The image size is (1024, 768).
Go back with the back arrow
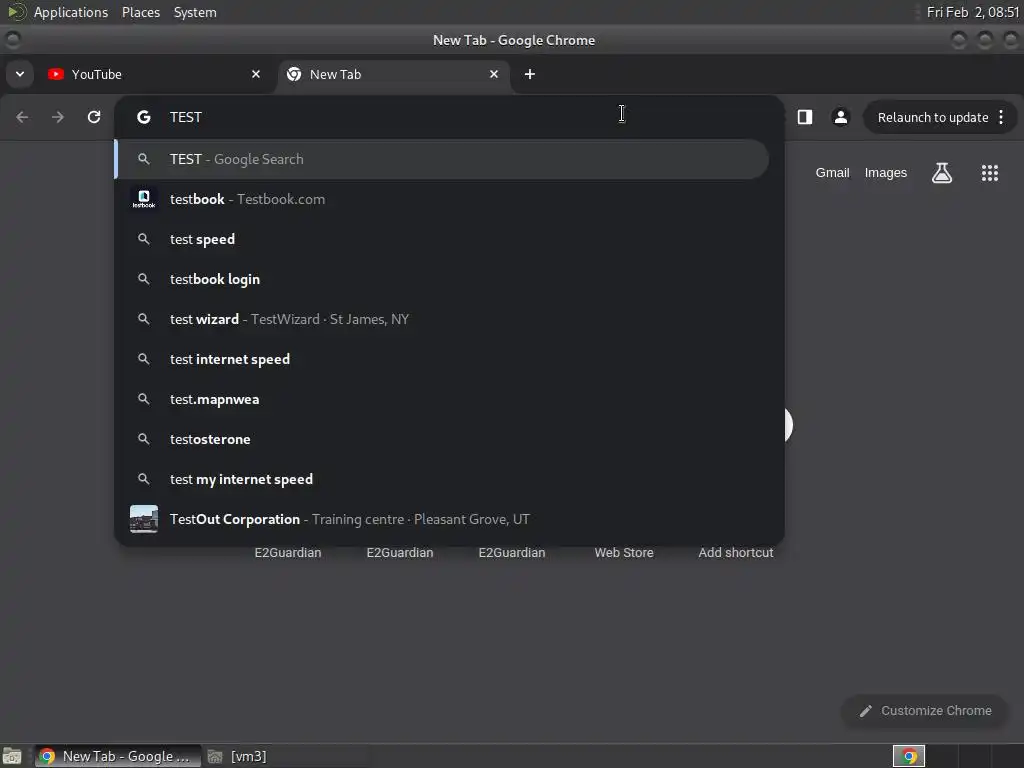tap(22, 117)
